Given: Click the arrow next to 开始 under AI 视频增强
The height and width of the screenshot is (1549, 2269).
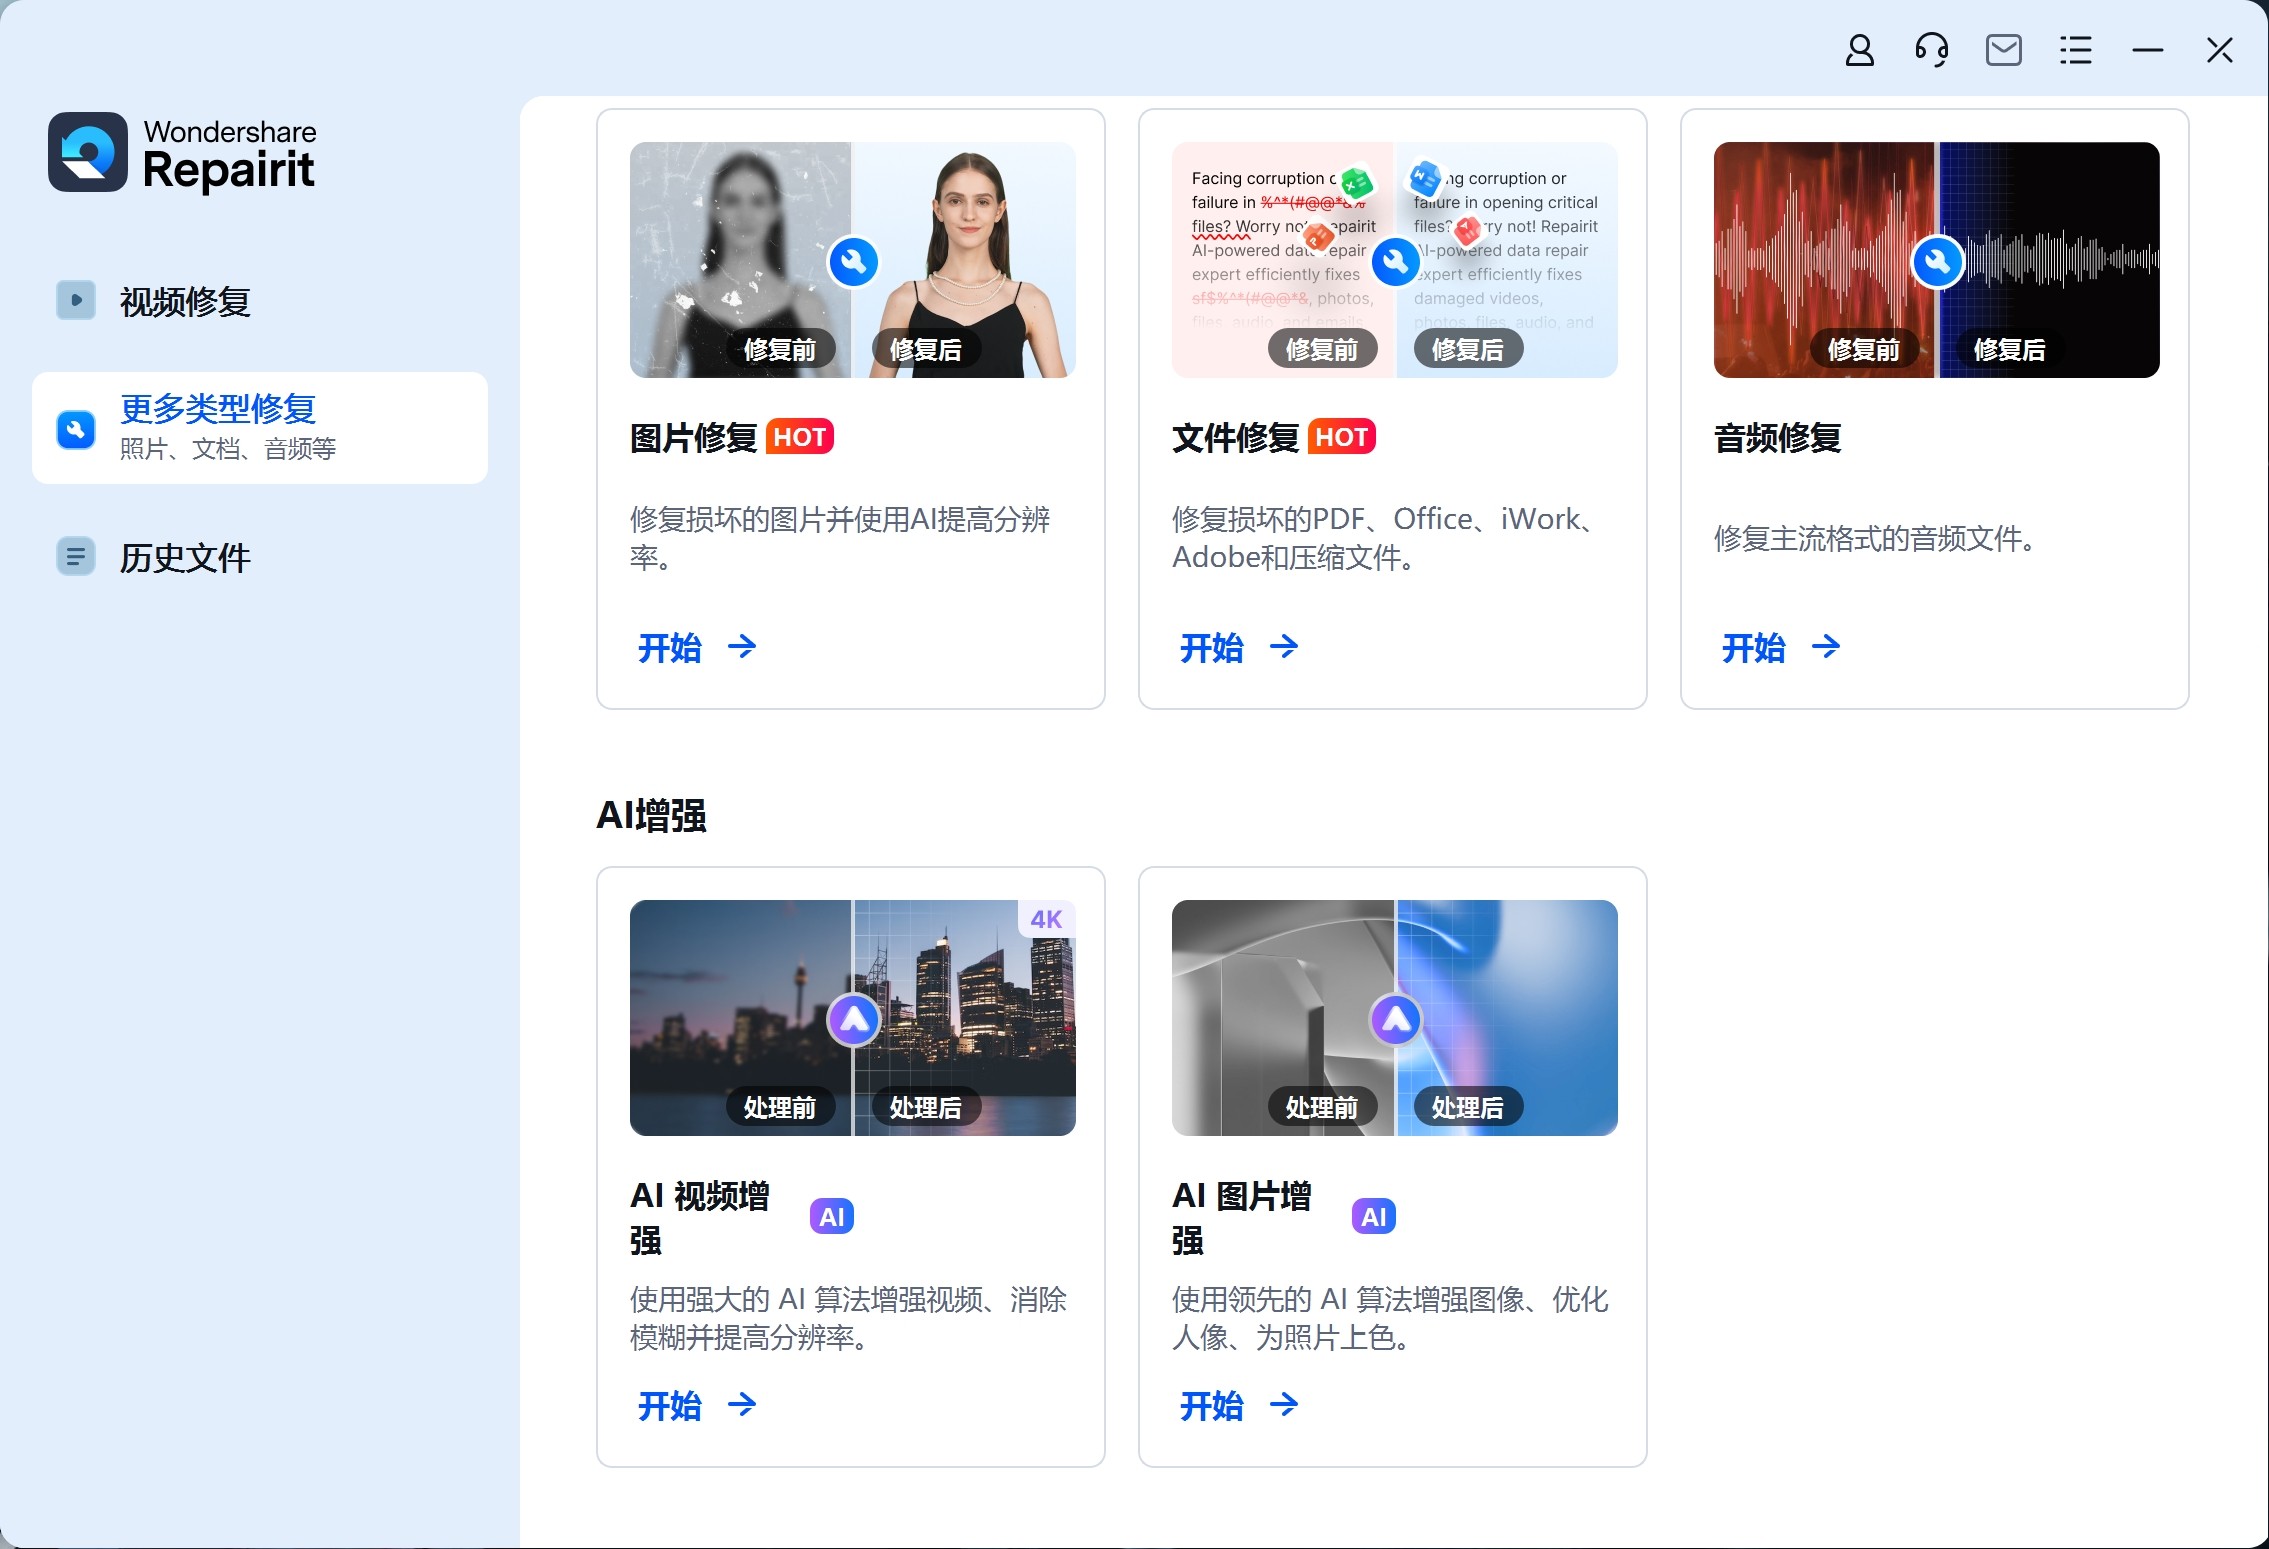Looking at the screenshot, I should (742, 1405).
